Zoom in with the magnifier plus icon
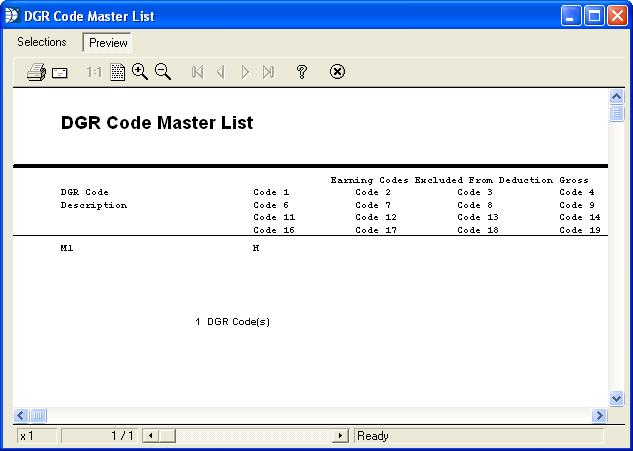Image resolution: width=633 pixels, height=451 pixels. [x=140, y=72]
